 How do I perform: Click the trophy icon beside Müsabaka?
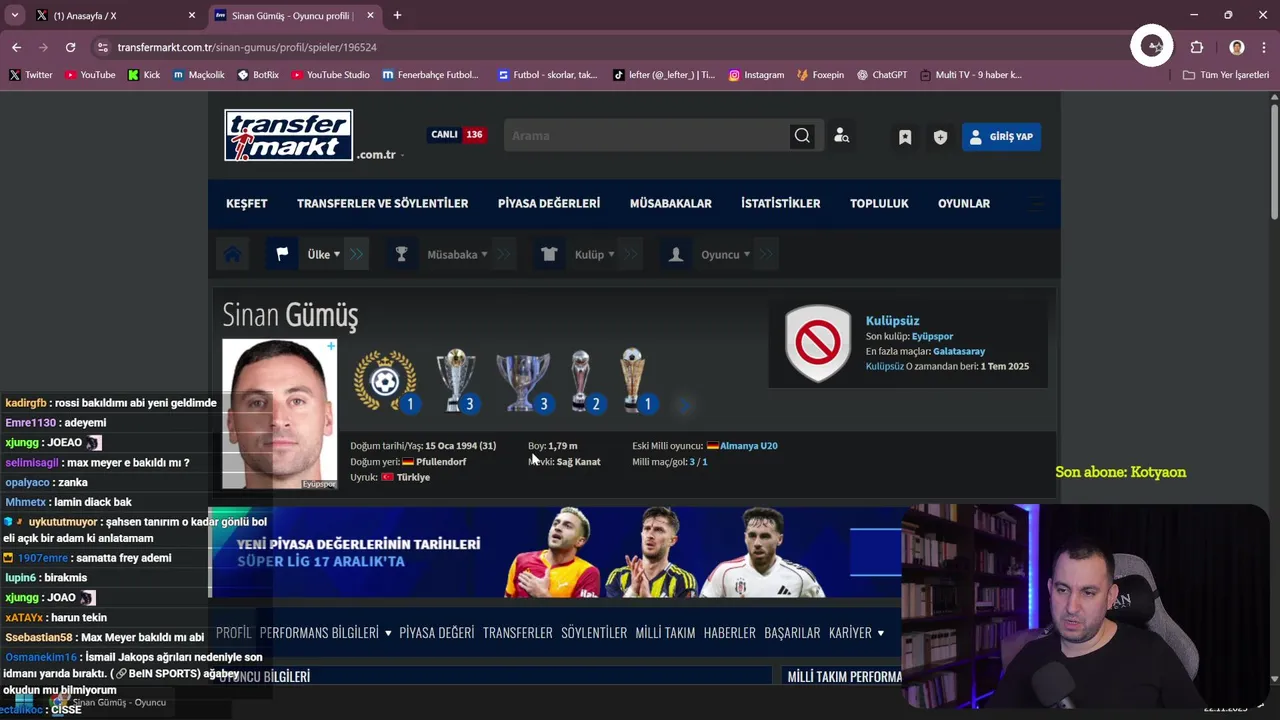(x=401, y=254)
